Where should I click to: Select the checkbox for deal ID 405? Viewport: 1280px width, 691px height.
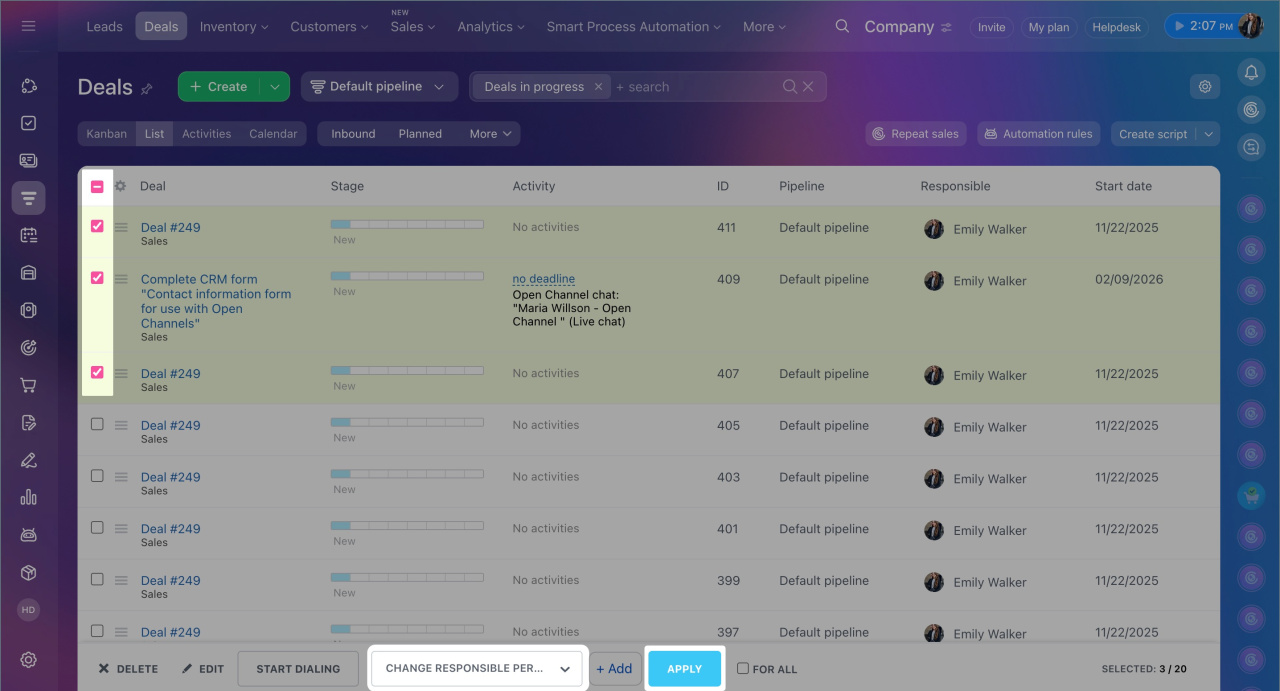point(97,424)
